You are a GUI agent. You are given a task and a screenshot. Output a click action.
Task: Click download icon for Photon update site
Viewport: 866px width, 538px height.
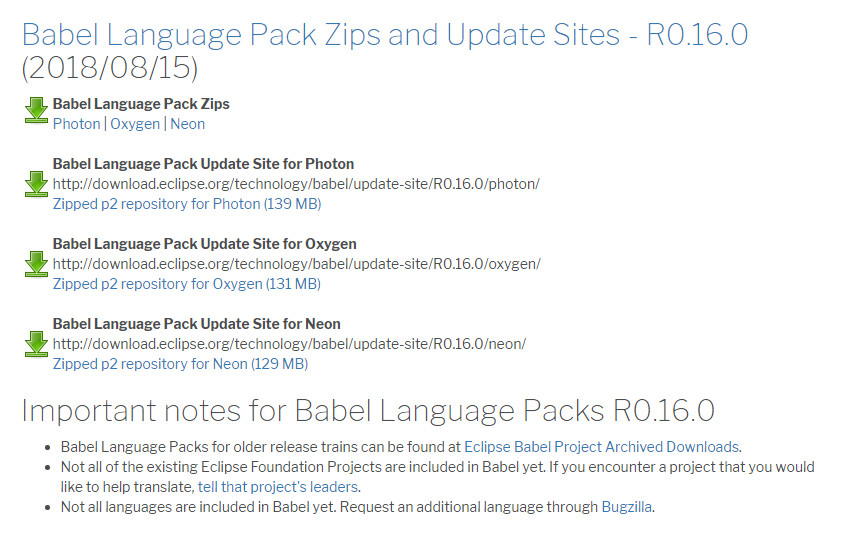coord(36,184)
